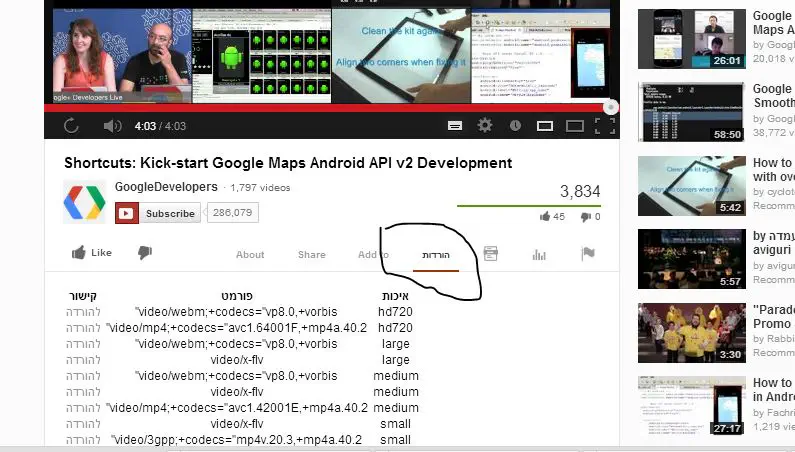Mute the video volume speaker icon

click(112, 126)
